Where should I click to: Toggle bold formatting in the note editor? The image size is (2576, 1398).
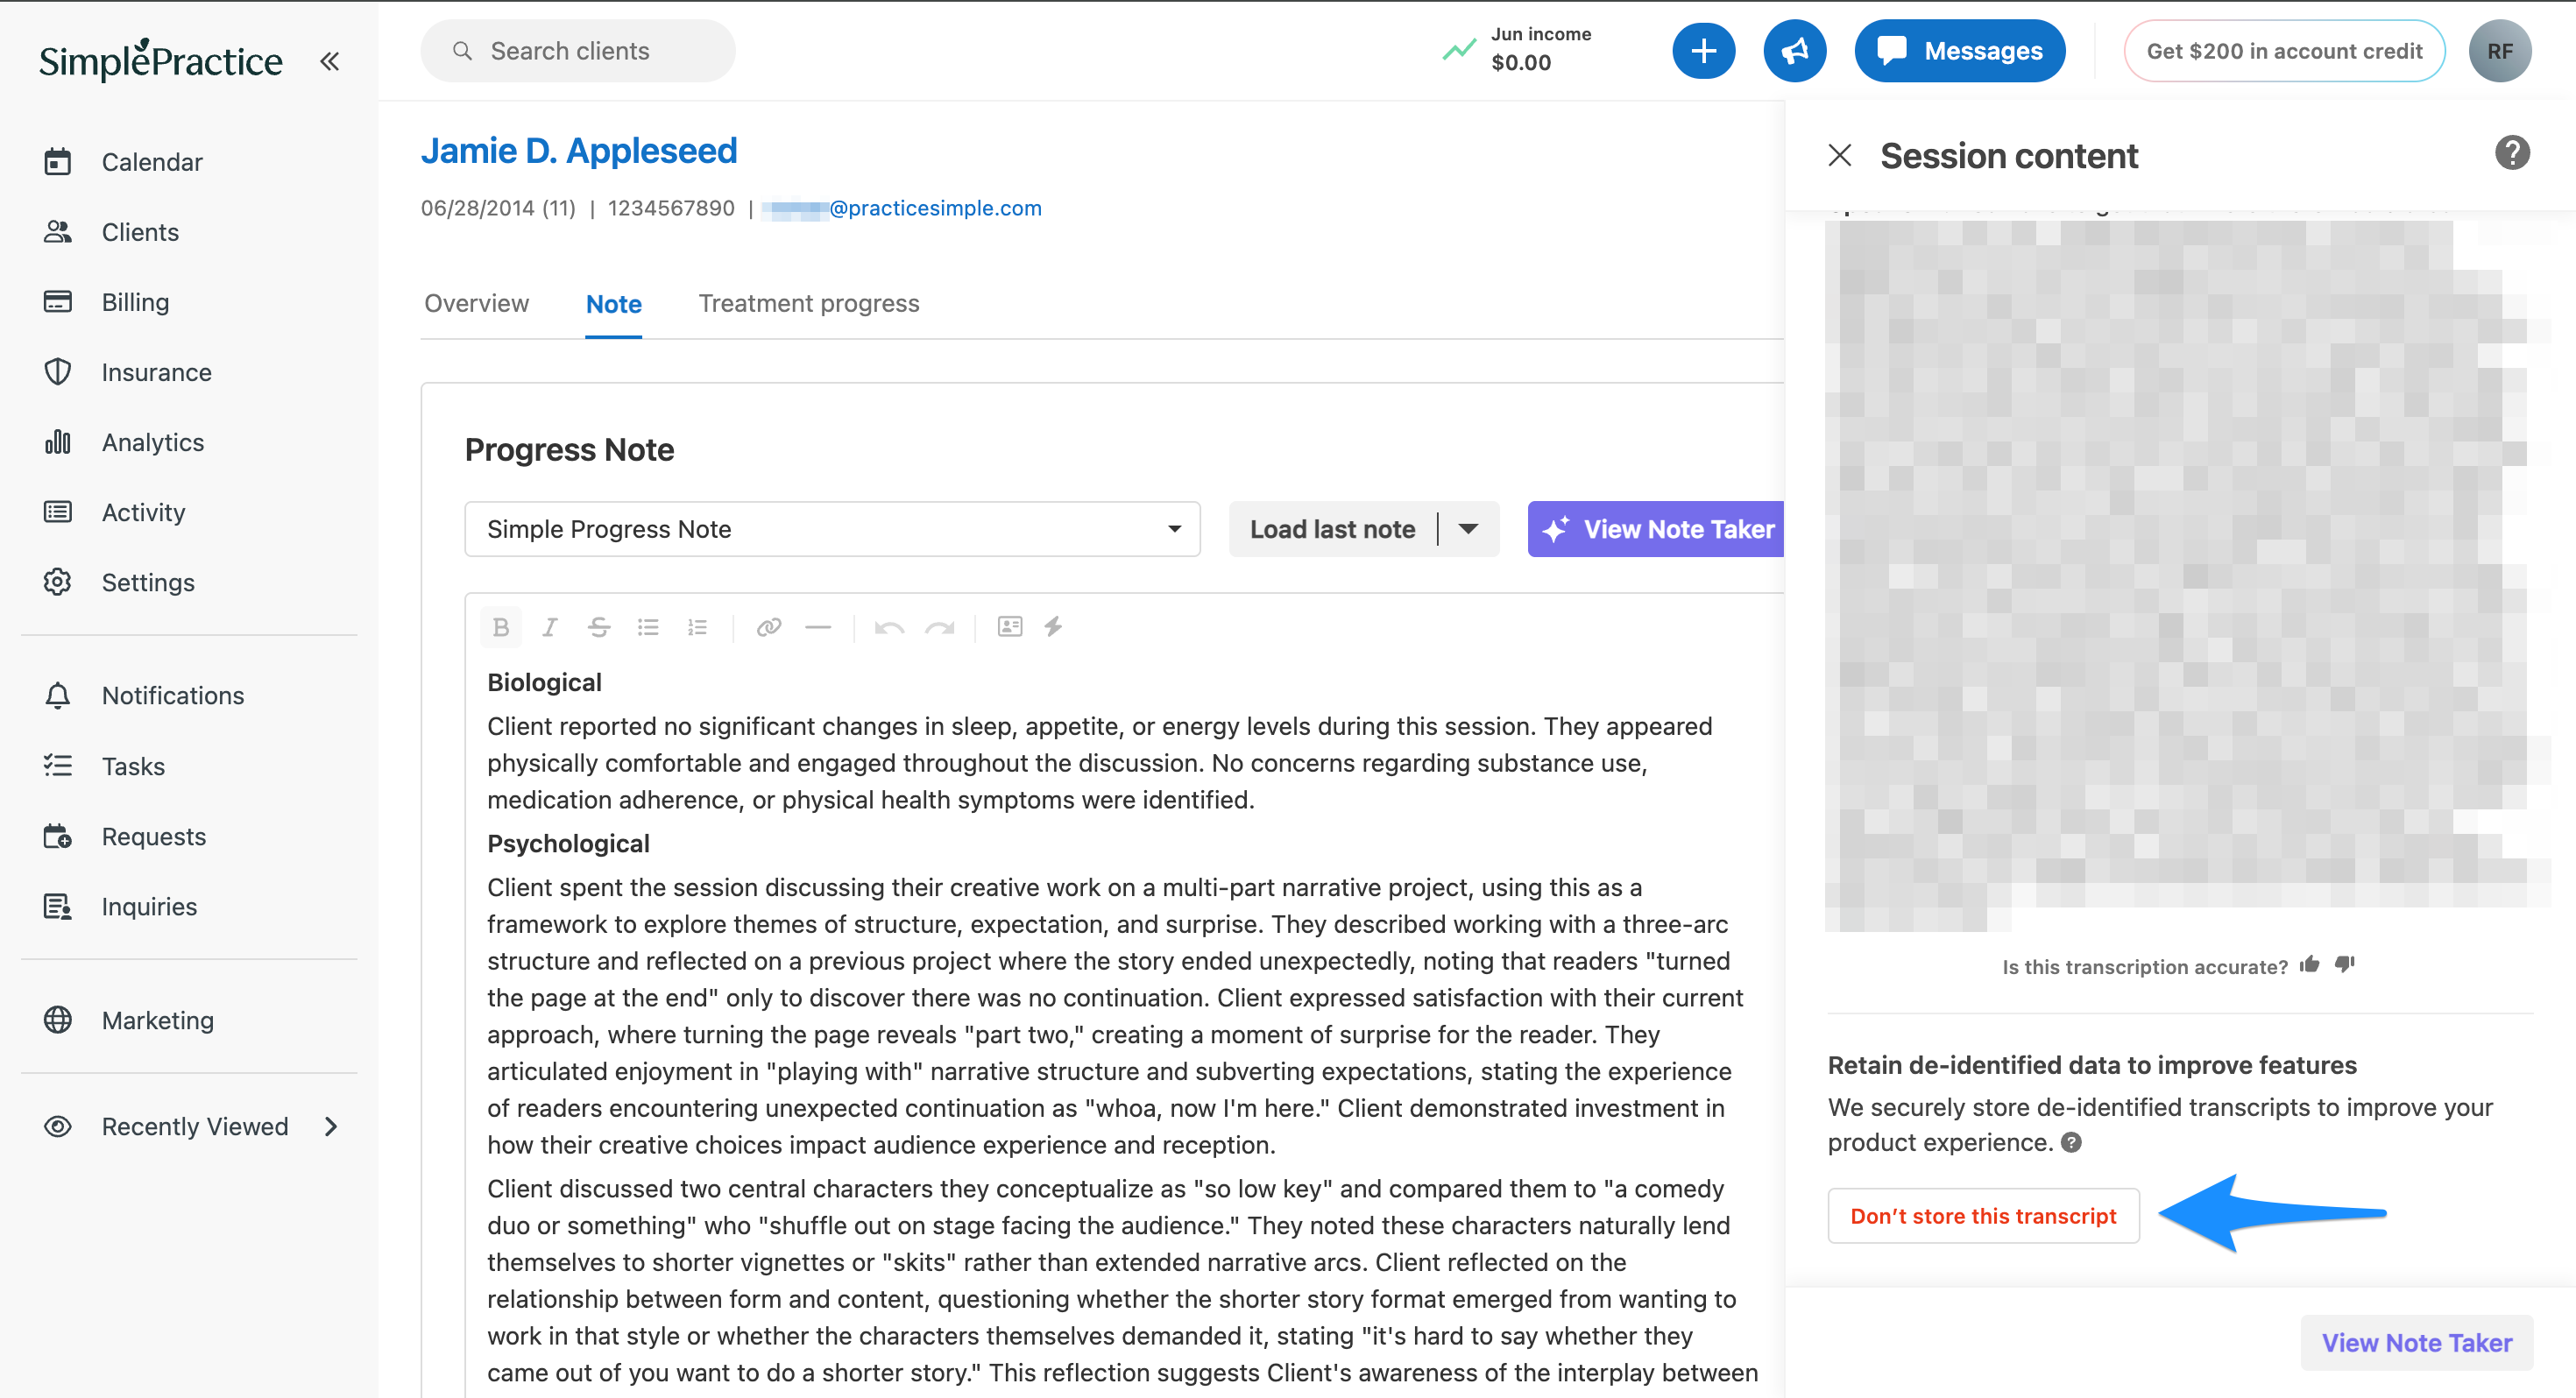pos(501,627)
